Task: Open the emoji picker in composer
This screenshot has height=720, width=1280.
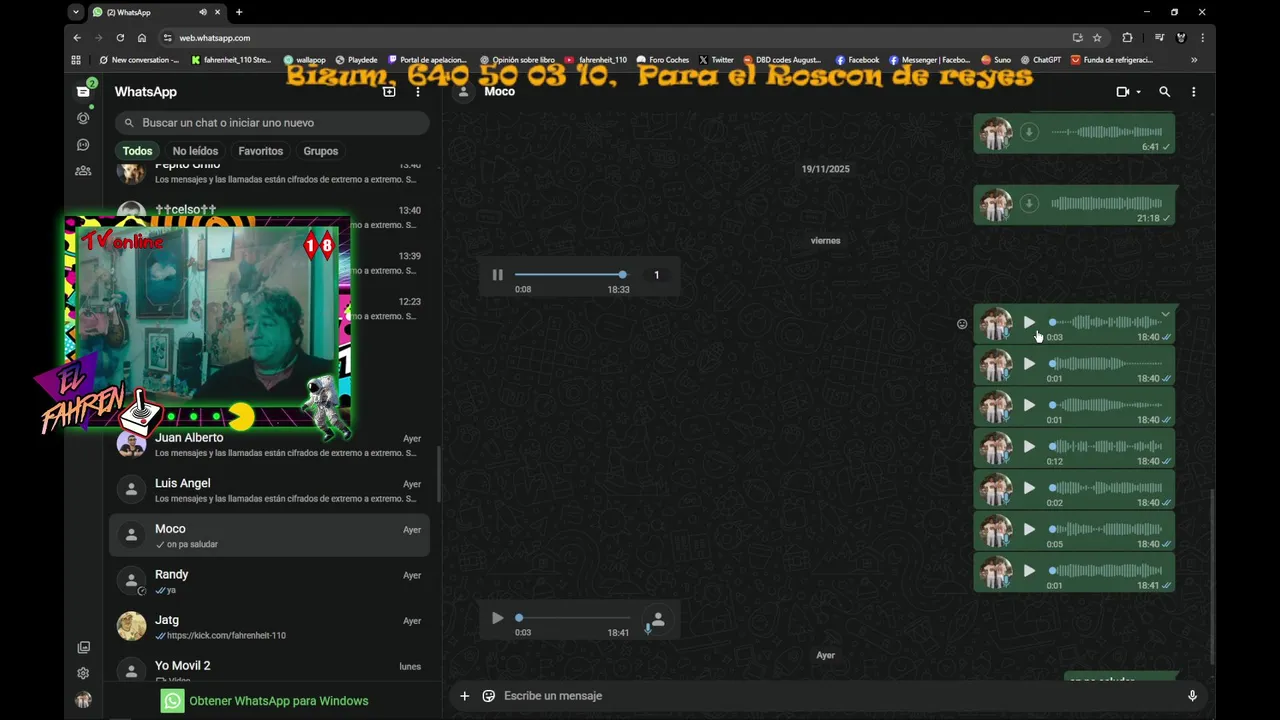Action: 489,696
